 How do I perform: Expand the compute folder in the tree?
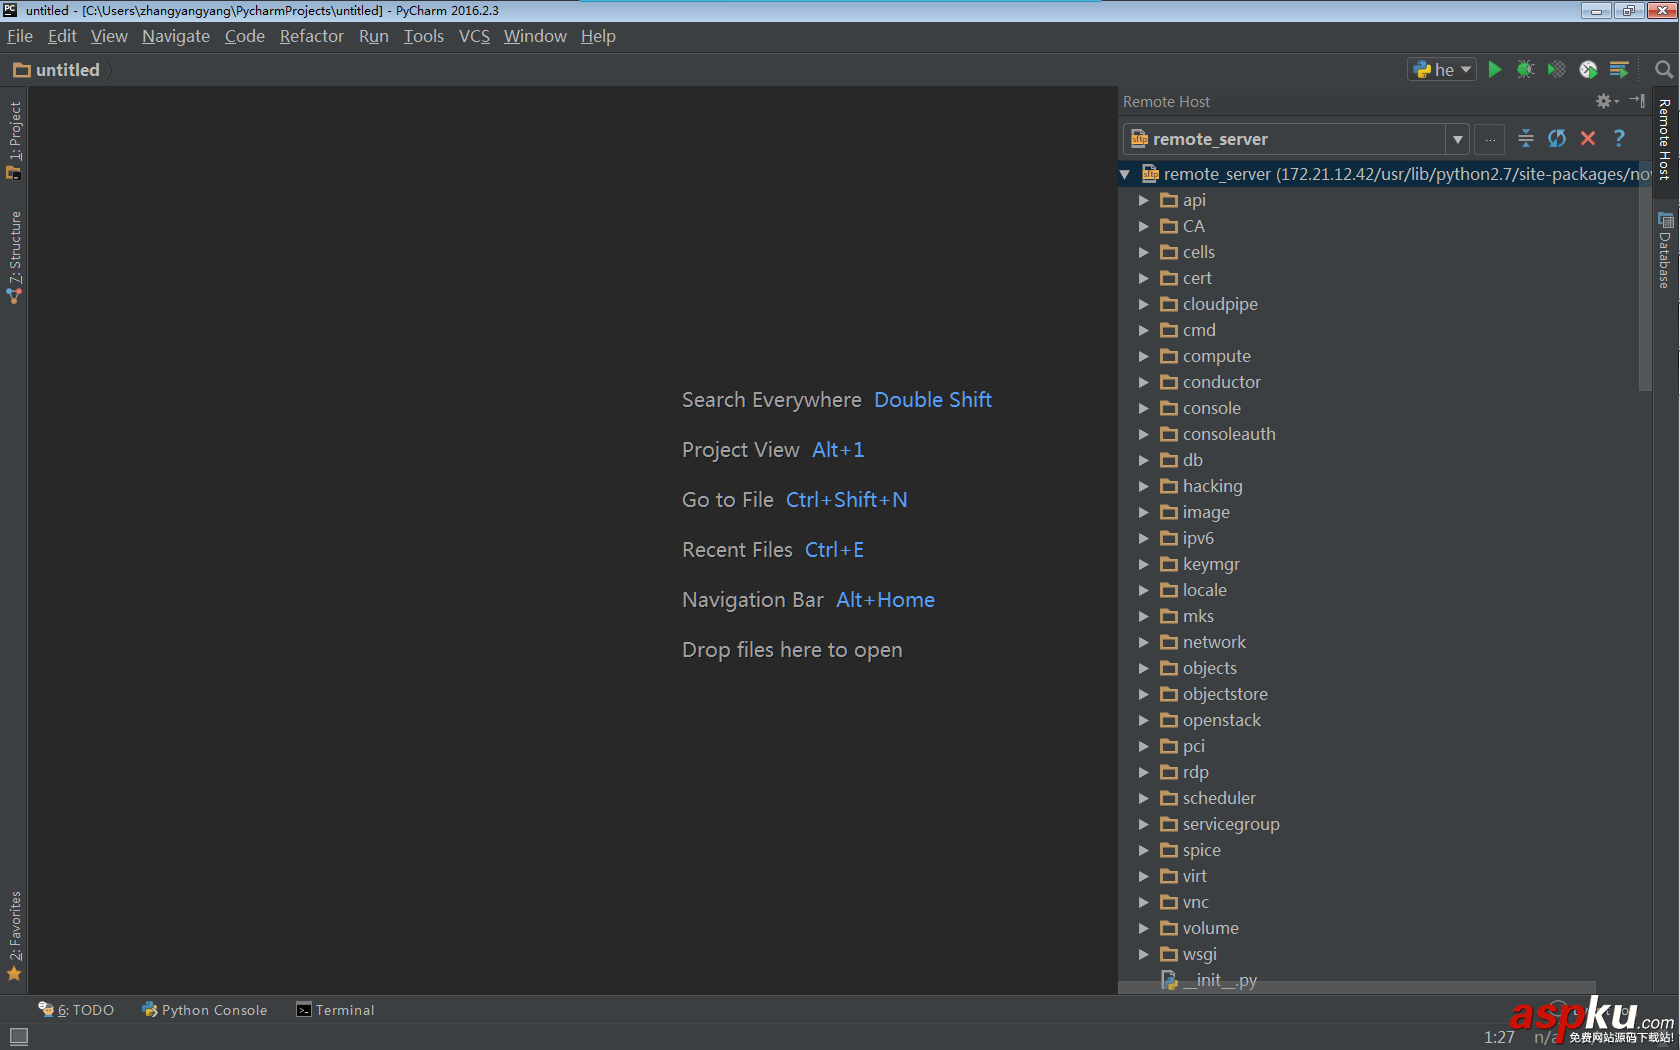pyautogui.click(x=1144, y=356)
